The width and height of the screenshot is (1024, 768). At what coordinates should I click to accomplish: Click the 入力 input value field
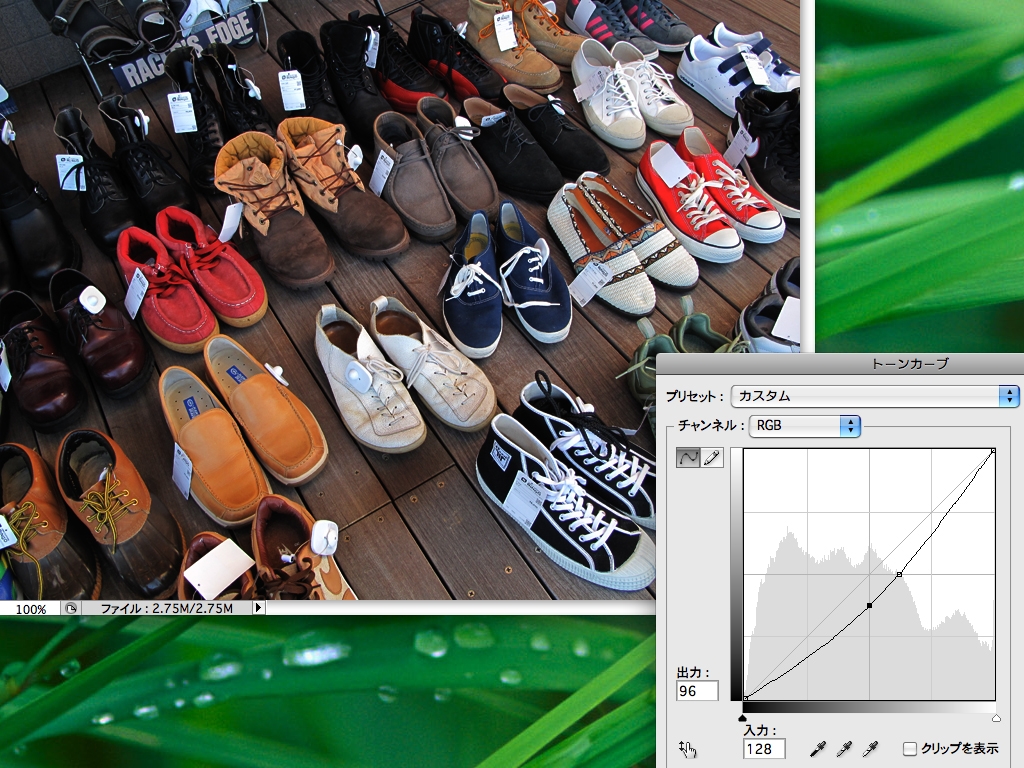pos(764,749)
